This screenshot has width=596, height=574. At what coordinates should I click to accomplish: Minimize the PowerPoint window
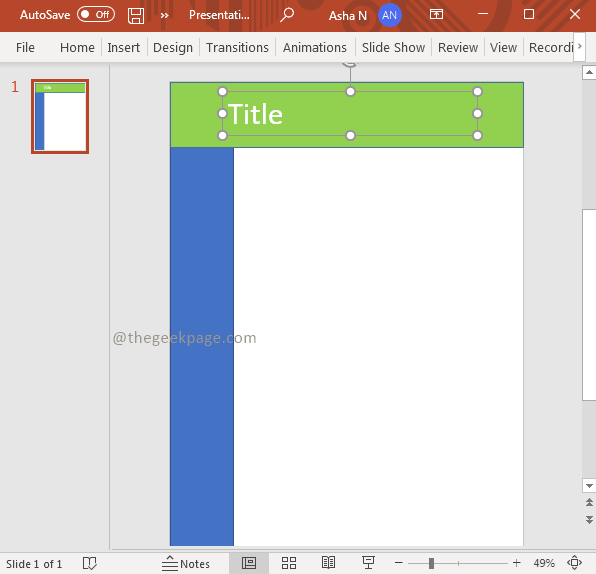click(x=483, y=14)
